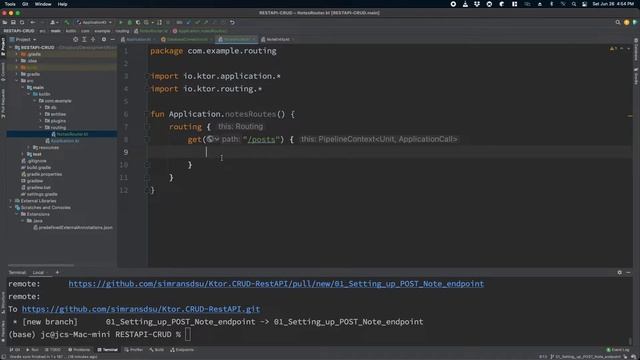Click the Project panel horizontal scrollbar
640x360 pixels.
(41, 265)
